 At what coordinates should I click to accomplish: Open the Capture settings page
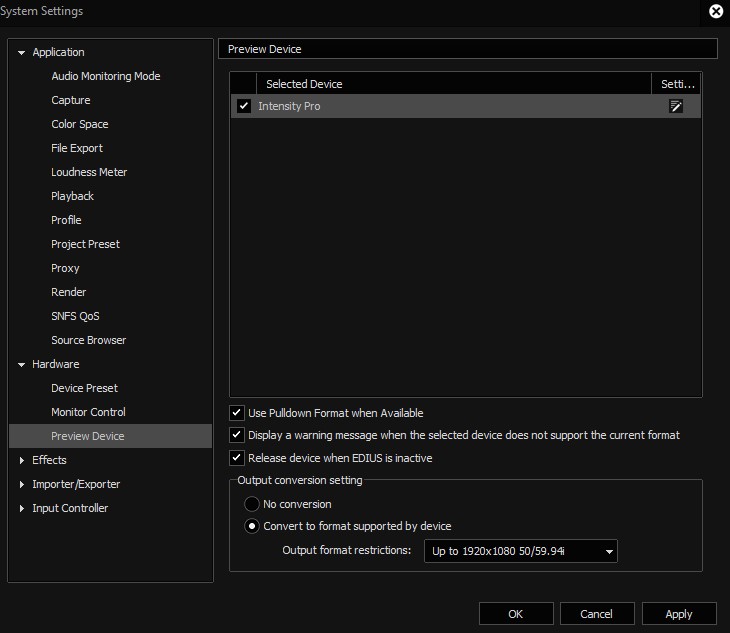coord(71,100)
